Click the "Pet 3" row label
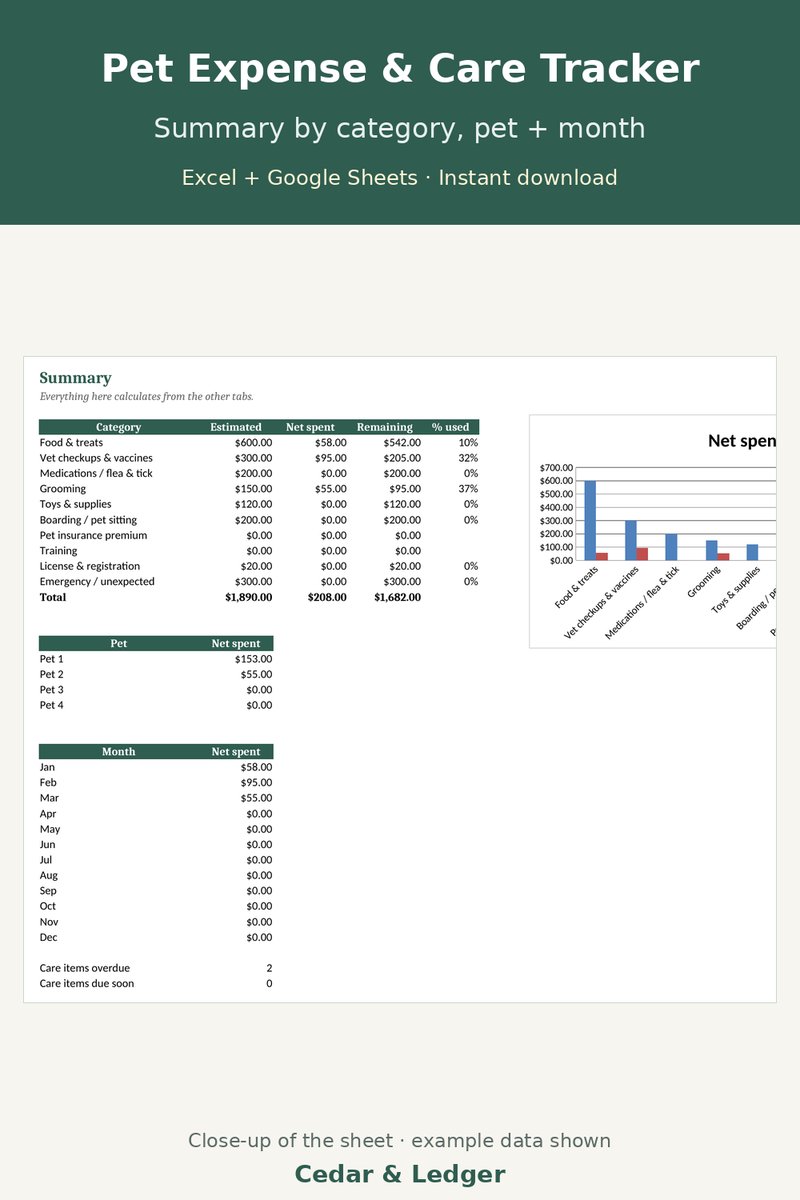Screen dimensions: 800x1200 51,690
